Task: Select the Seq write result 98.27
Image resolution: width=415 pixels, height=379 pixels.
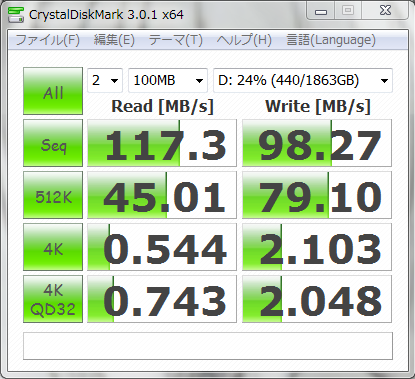Action: pyautogui.click(x=317, y=143)
